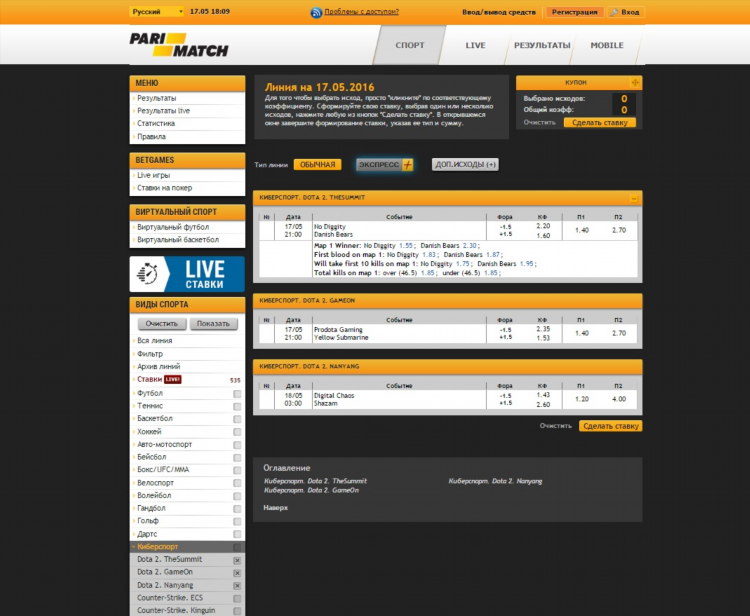This screenshot has width=750, height=616.
Task: Collapse the Dota 2 TheSummit section
Action: coord(634,198)
